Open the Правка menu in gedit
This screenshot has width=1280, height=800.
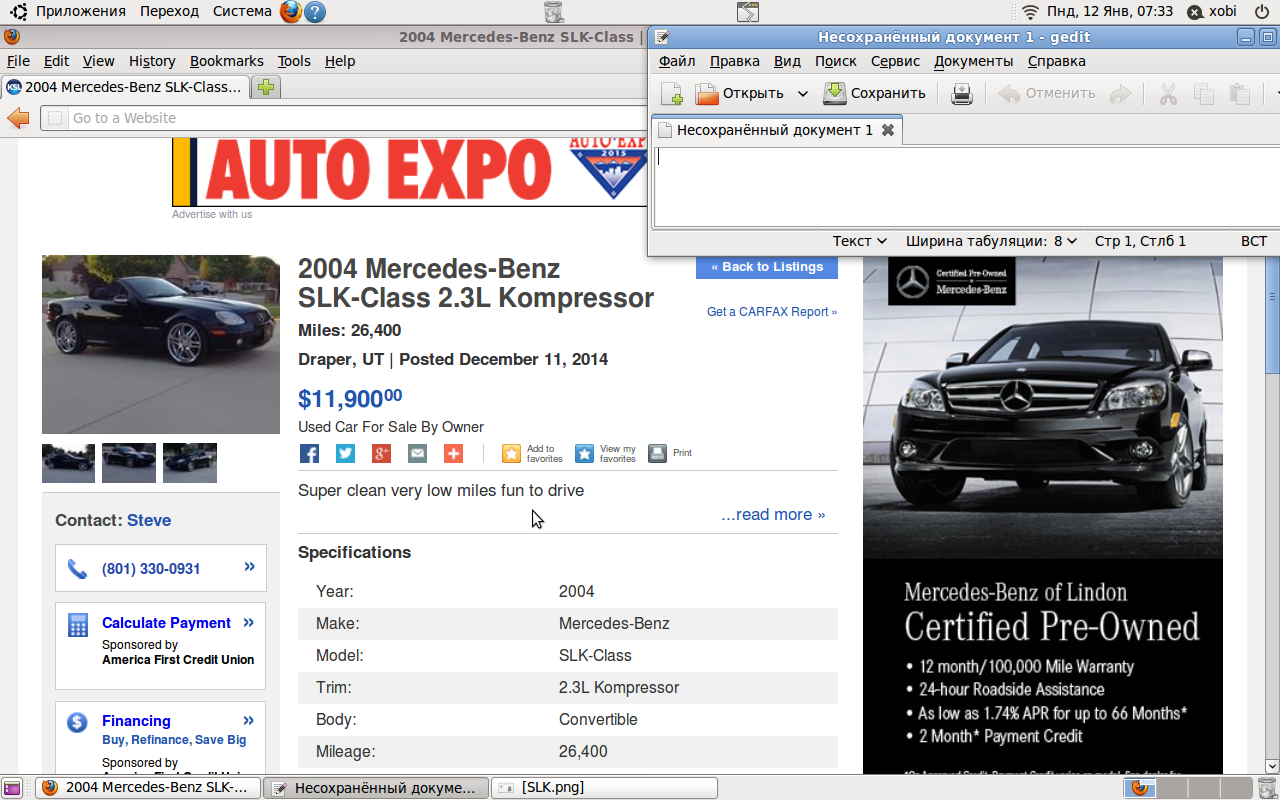[x=734, y=61]
